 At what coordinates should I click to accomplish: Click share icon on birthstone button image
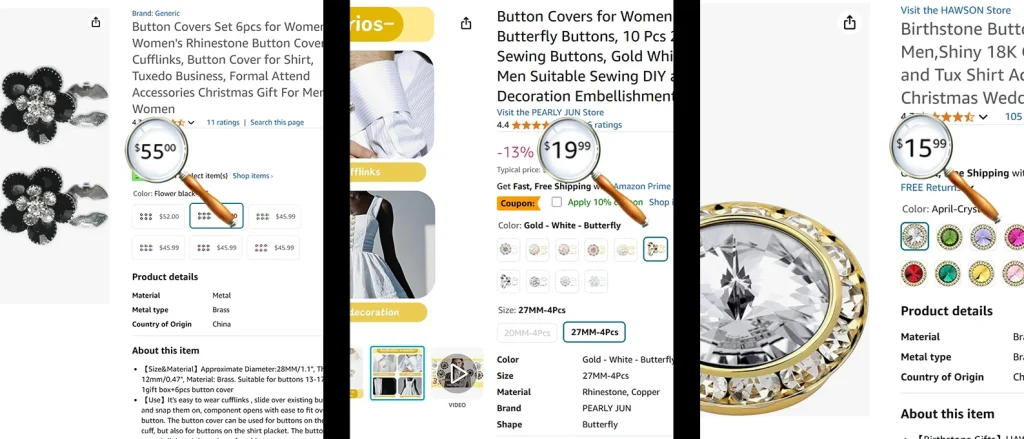coord(849,23)
